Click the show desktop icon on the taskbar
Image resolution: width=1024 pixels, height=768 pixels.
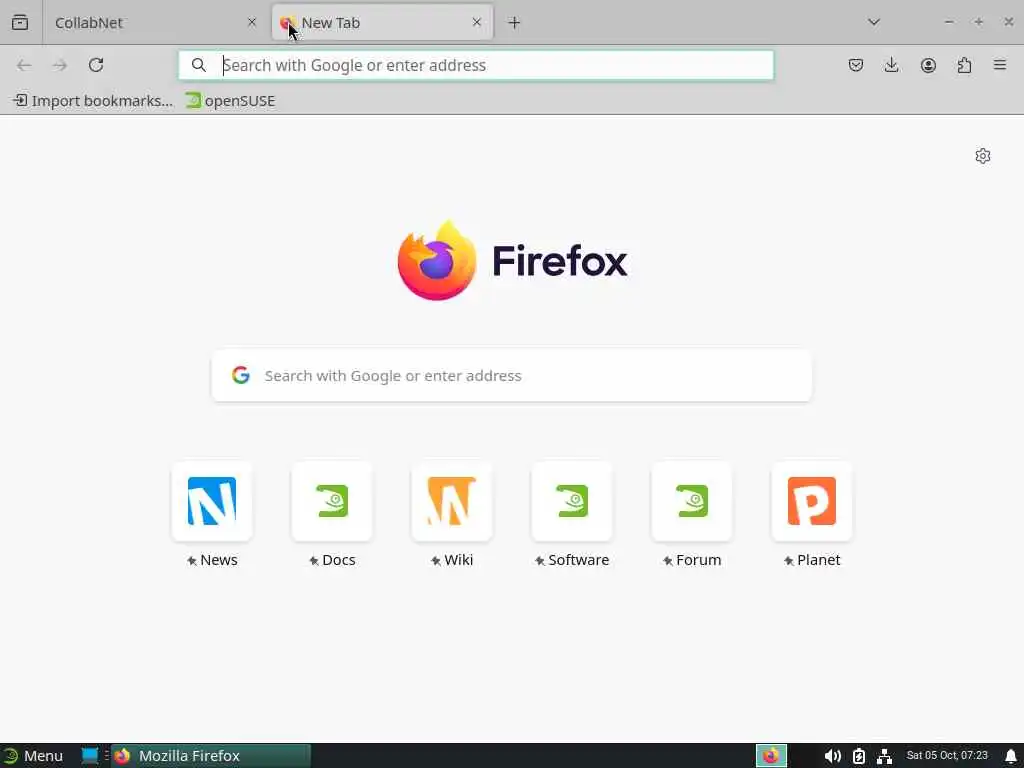89,756
